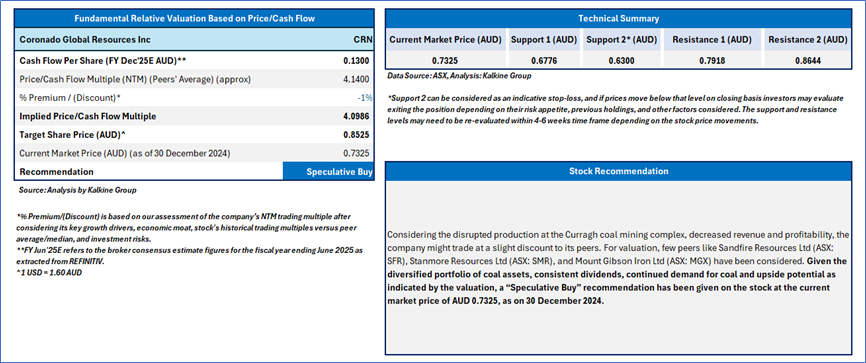Click the 'Stock Recommendation' header
The image size is (866, 363).
pos(619,171)
